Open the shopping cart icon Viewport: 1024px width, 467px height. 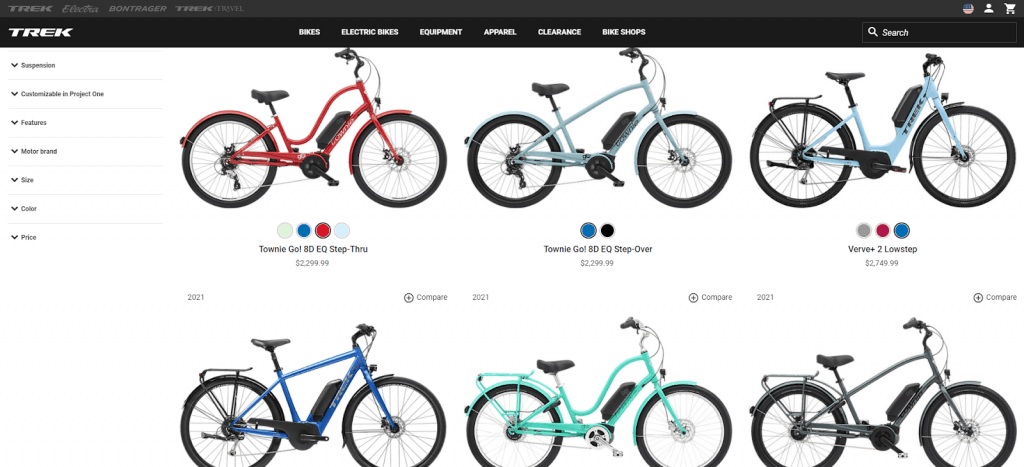tap(1010, 8)
